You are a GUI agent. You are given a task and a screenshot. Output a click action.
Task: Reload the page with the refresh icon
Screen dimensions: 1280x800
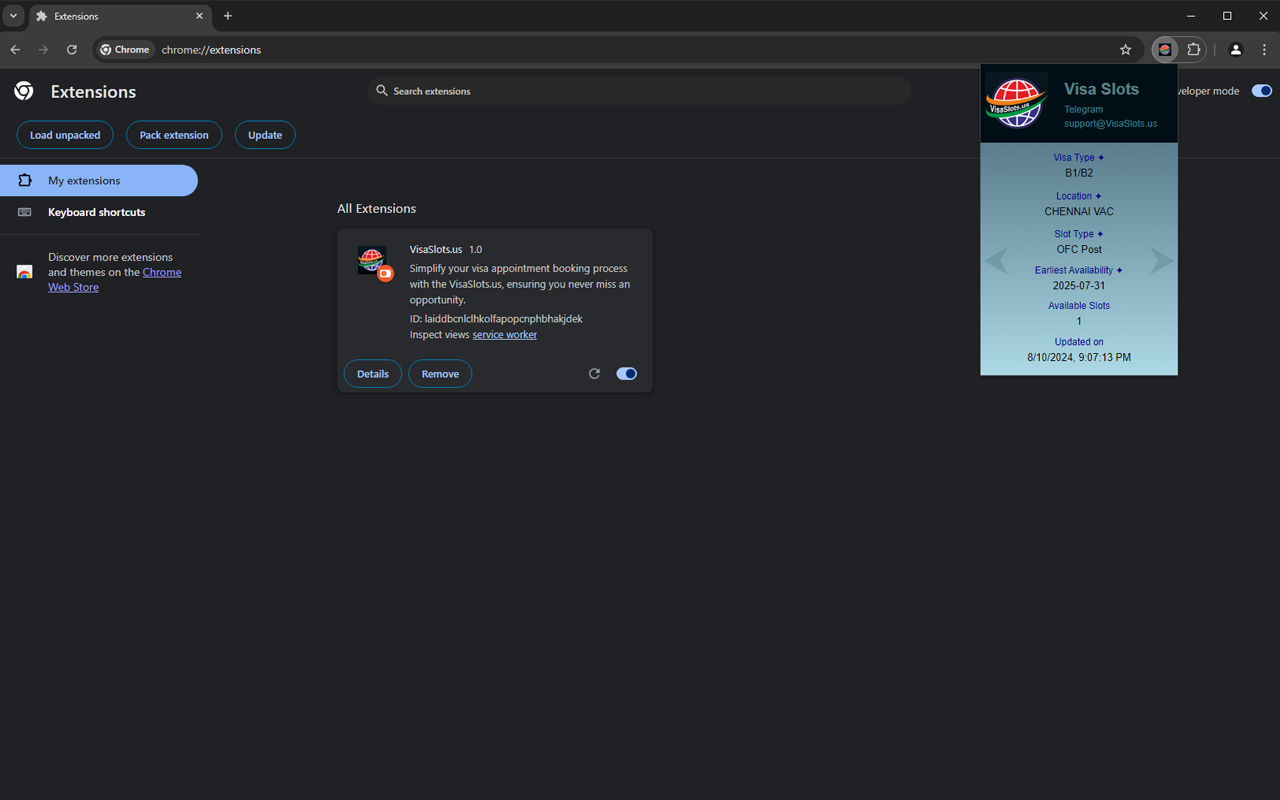(x=72, y=50)
